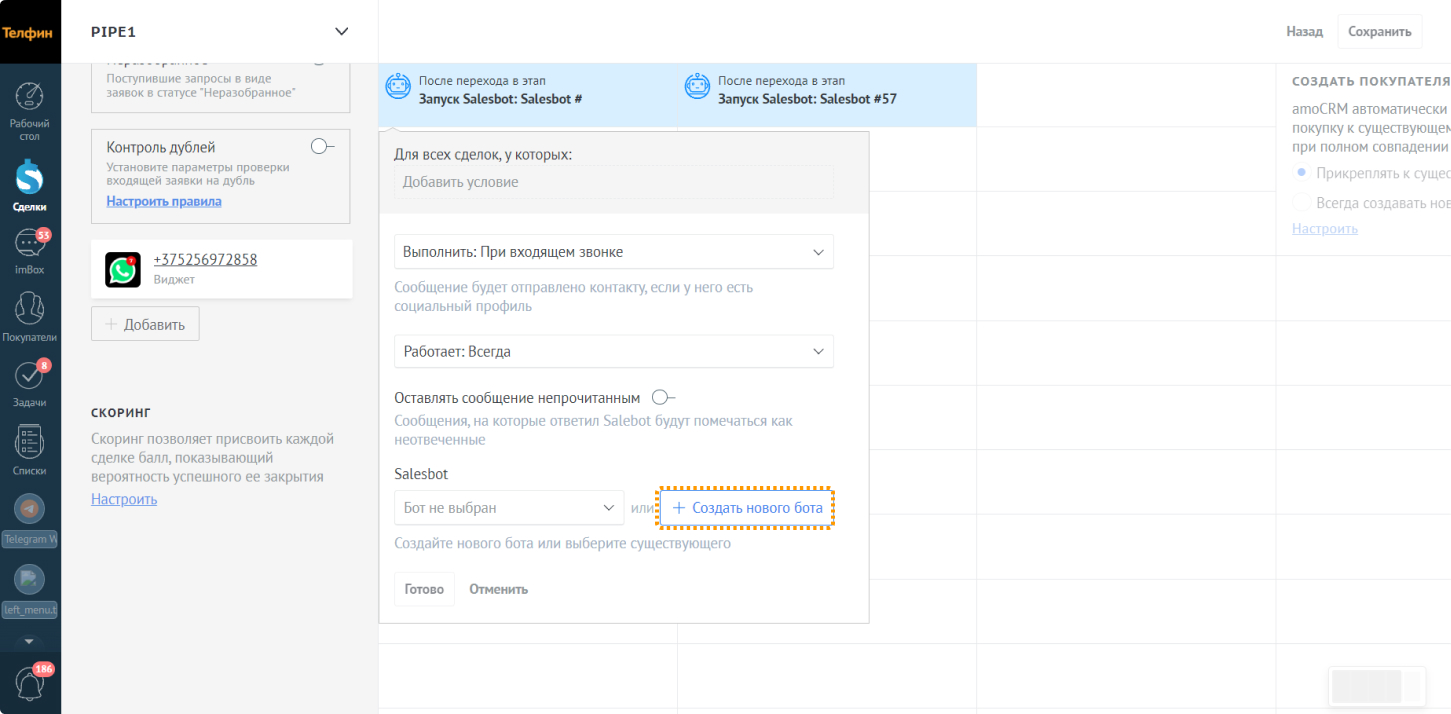Toggle Оставлять сообщение непрочитанным switch

click(663, 398)
